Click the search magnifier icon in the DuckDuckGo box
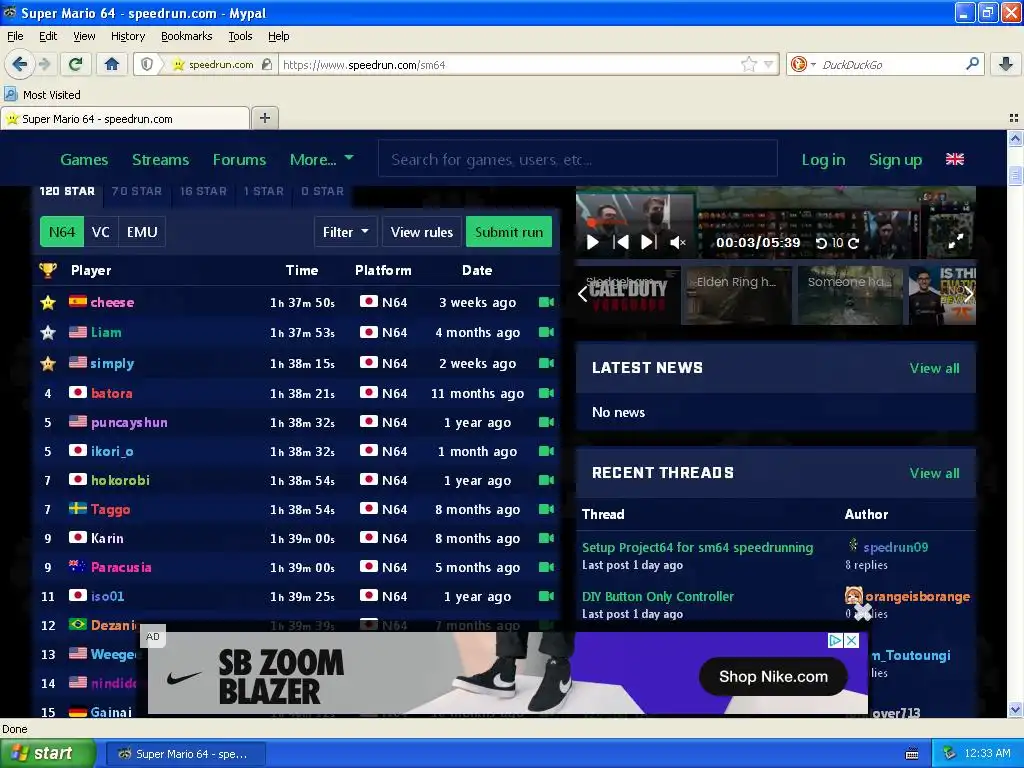Screen dimensions: 1024x768 [x=972, y=64]
